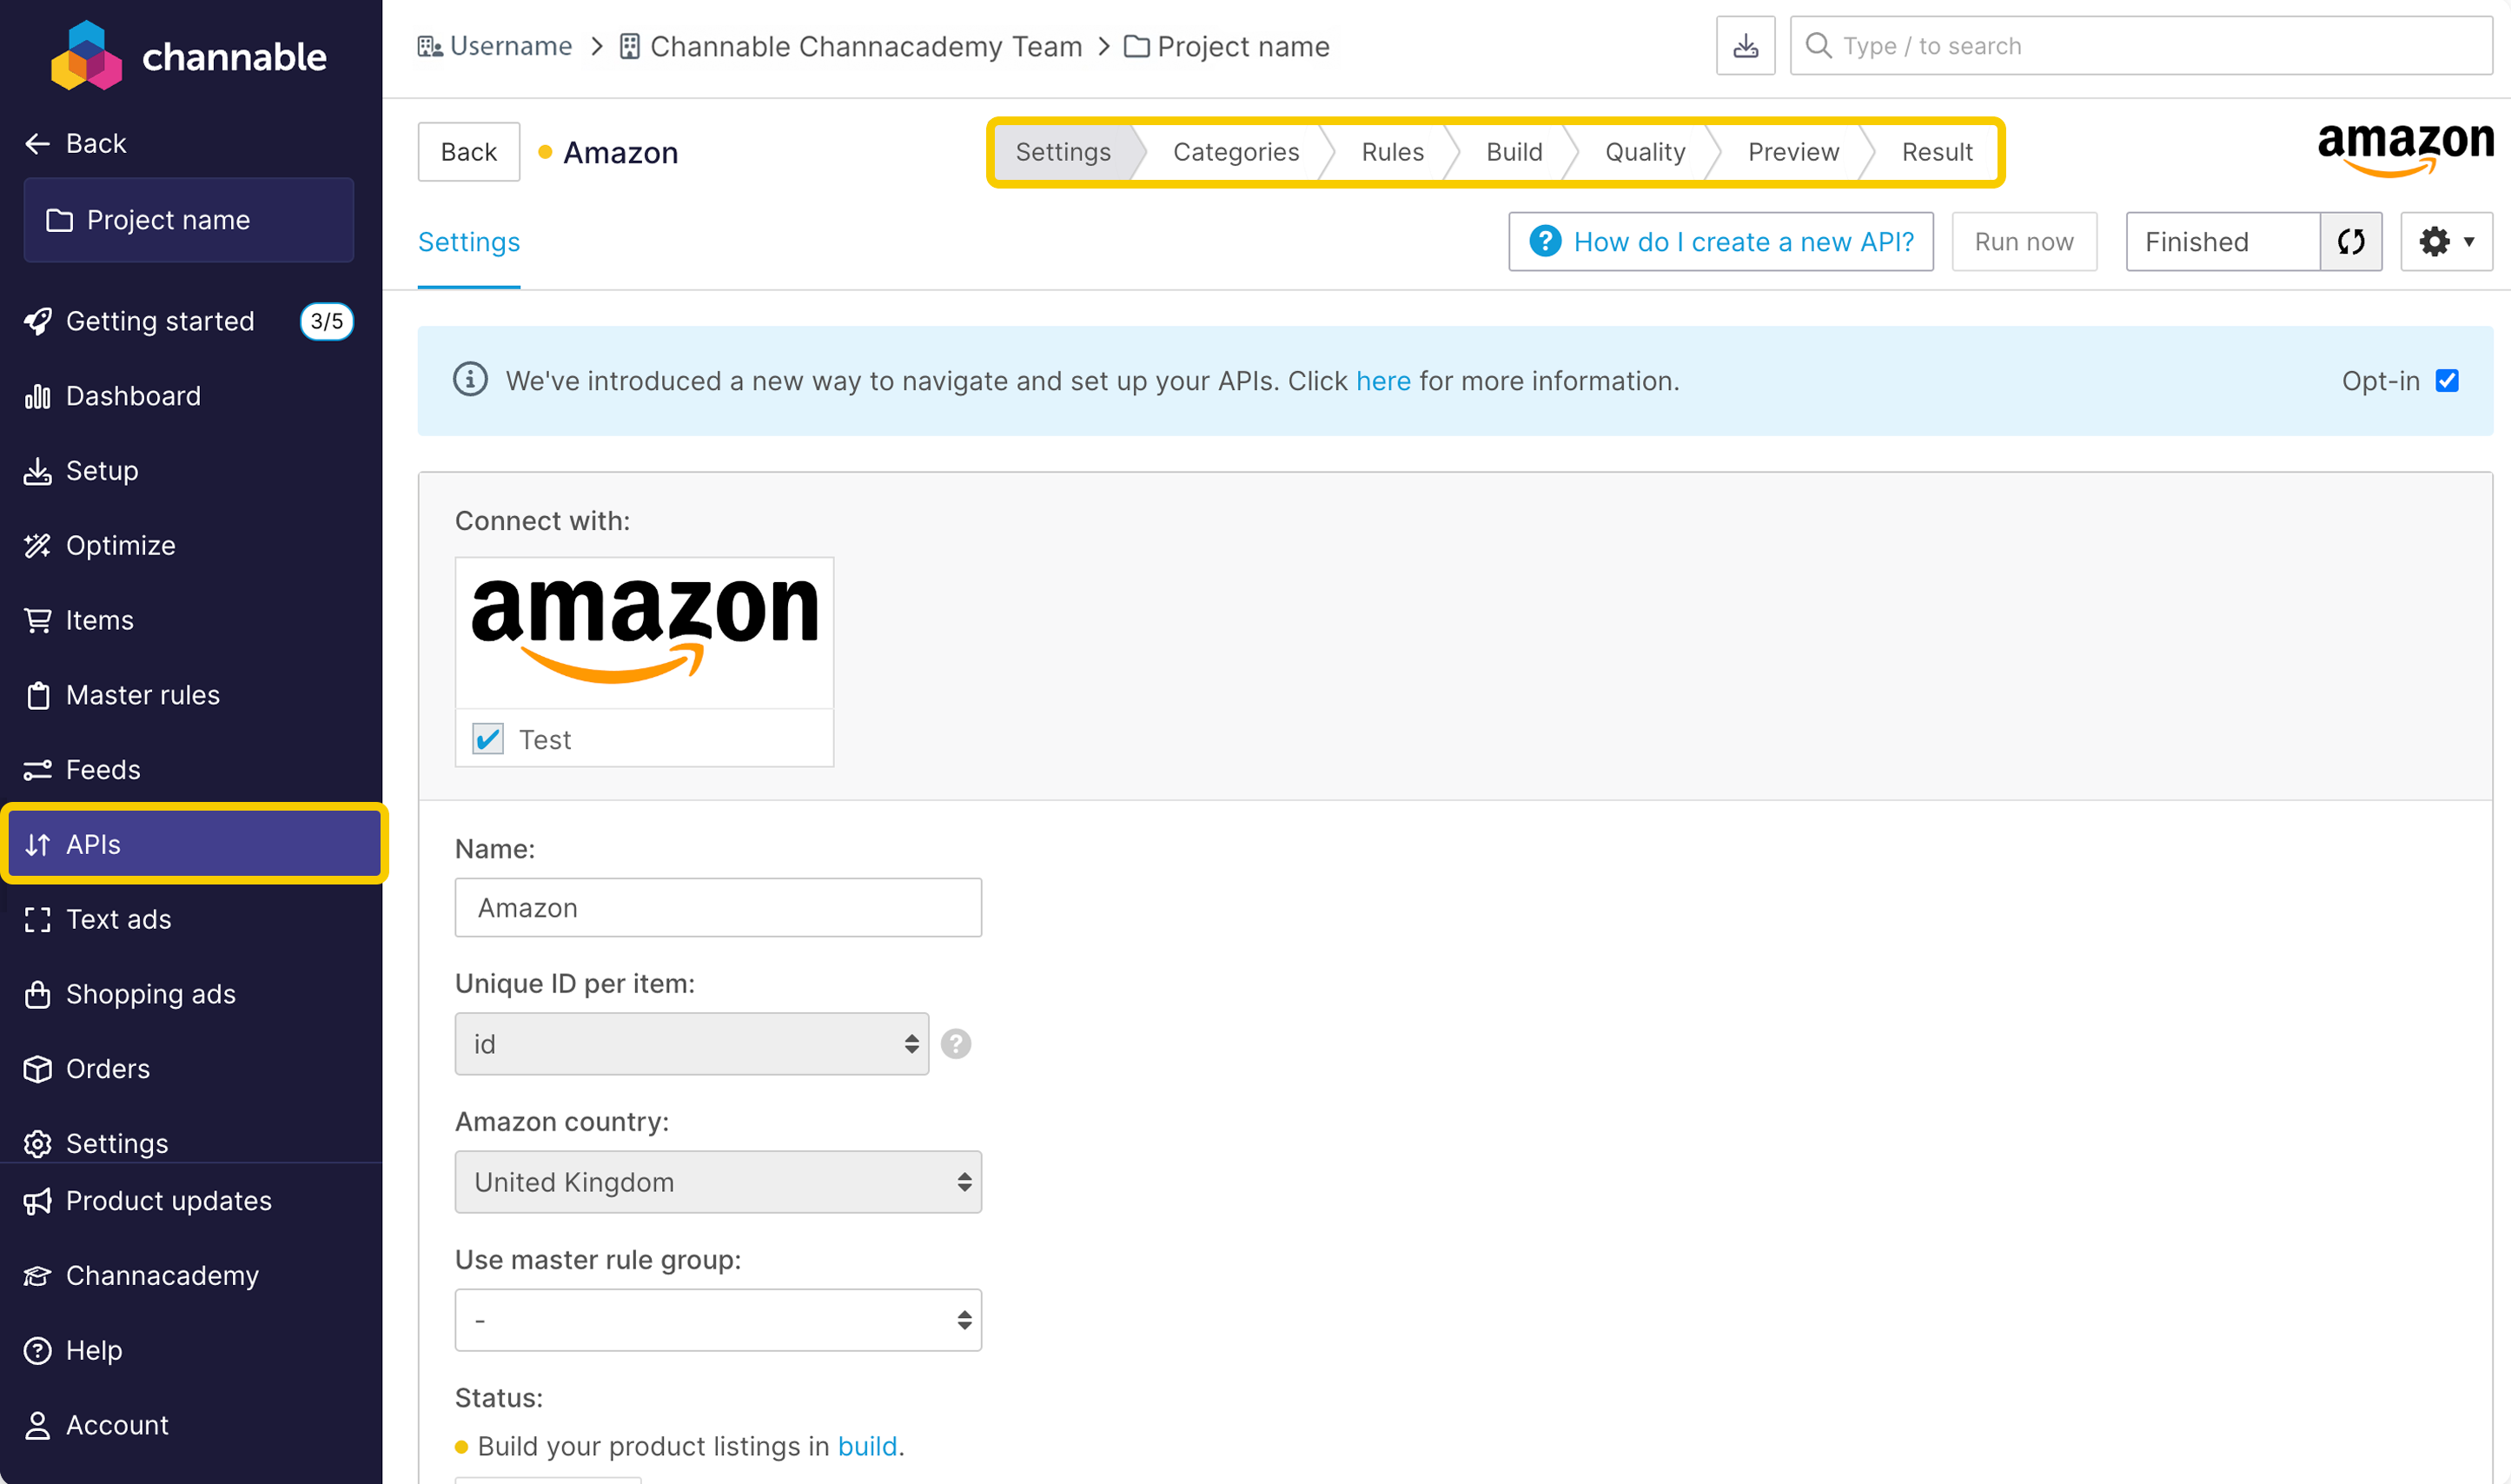Open the Use master rule group dropdown
2511x1484 pixels.
(x=718, y=1320)
